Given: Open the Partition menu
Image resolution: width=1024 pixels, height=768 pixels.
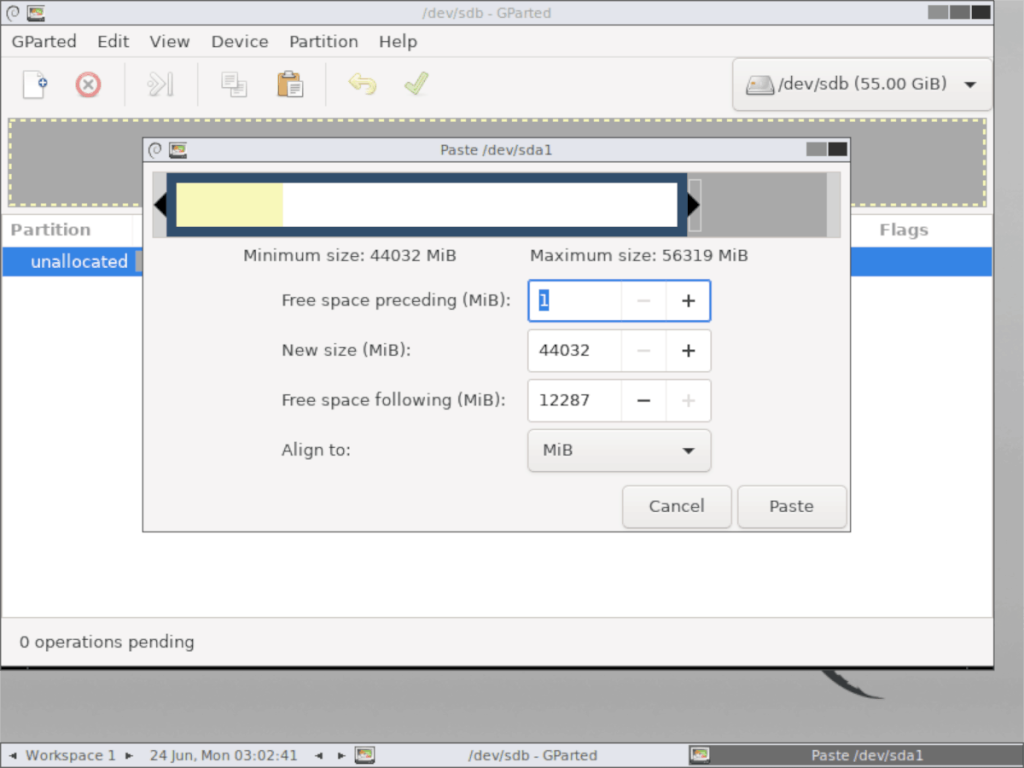Looking at the screenshot, I should (x=323, y=42).
